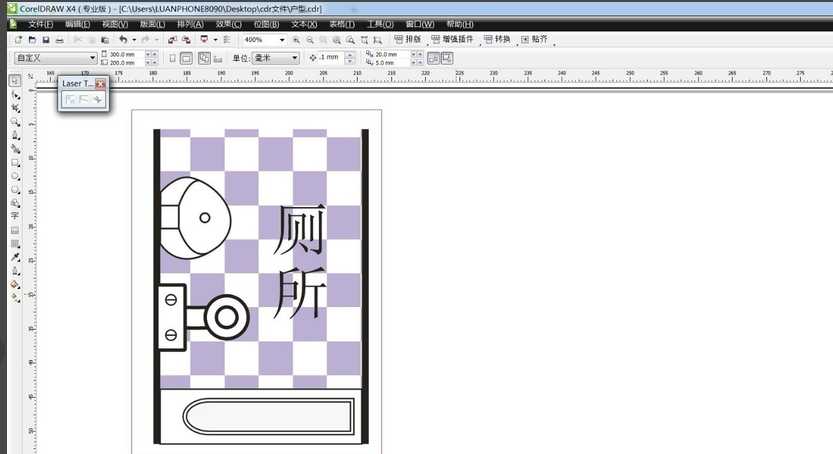Open the 400% zoom level dropdown
Image resolution: width=833 pixels, height=454 pixels.
coord(282,40)
